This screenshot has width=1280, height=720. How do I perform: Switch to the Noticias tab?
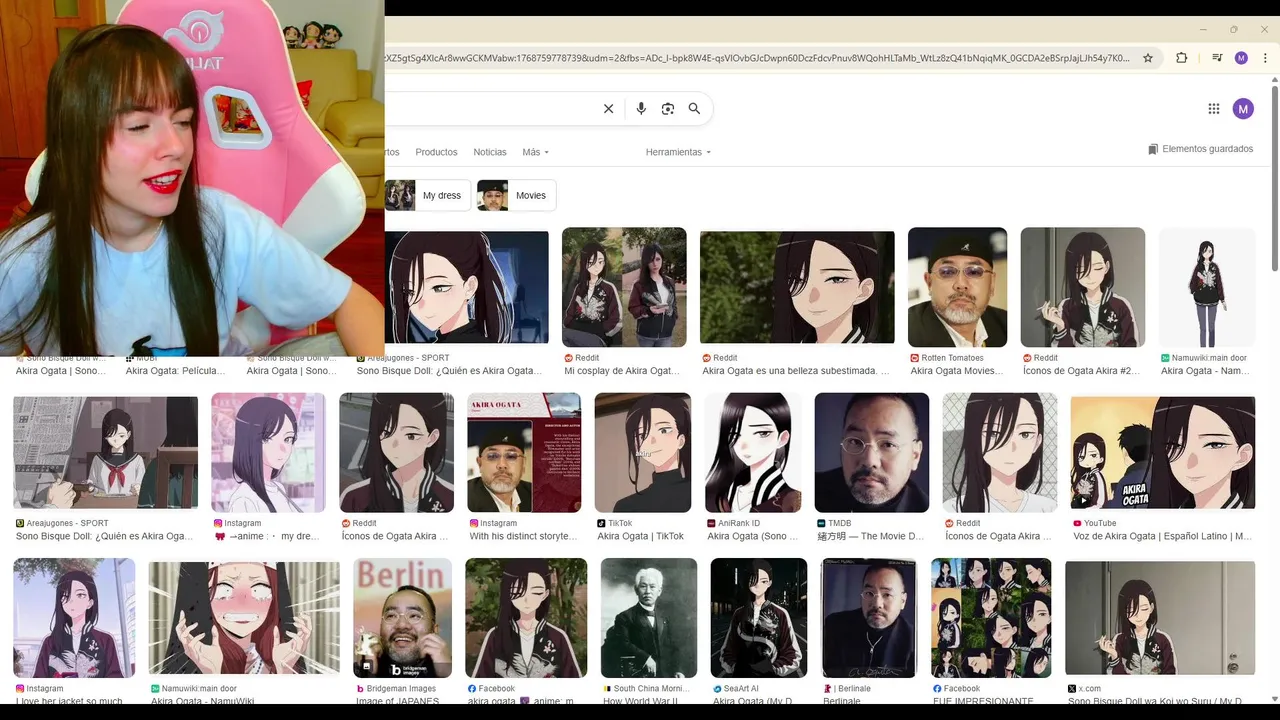click(490, 152)
